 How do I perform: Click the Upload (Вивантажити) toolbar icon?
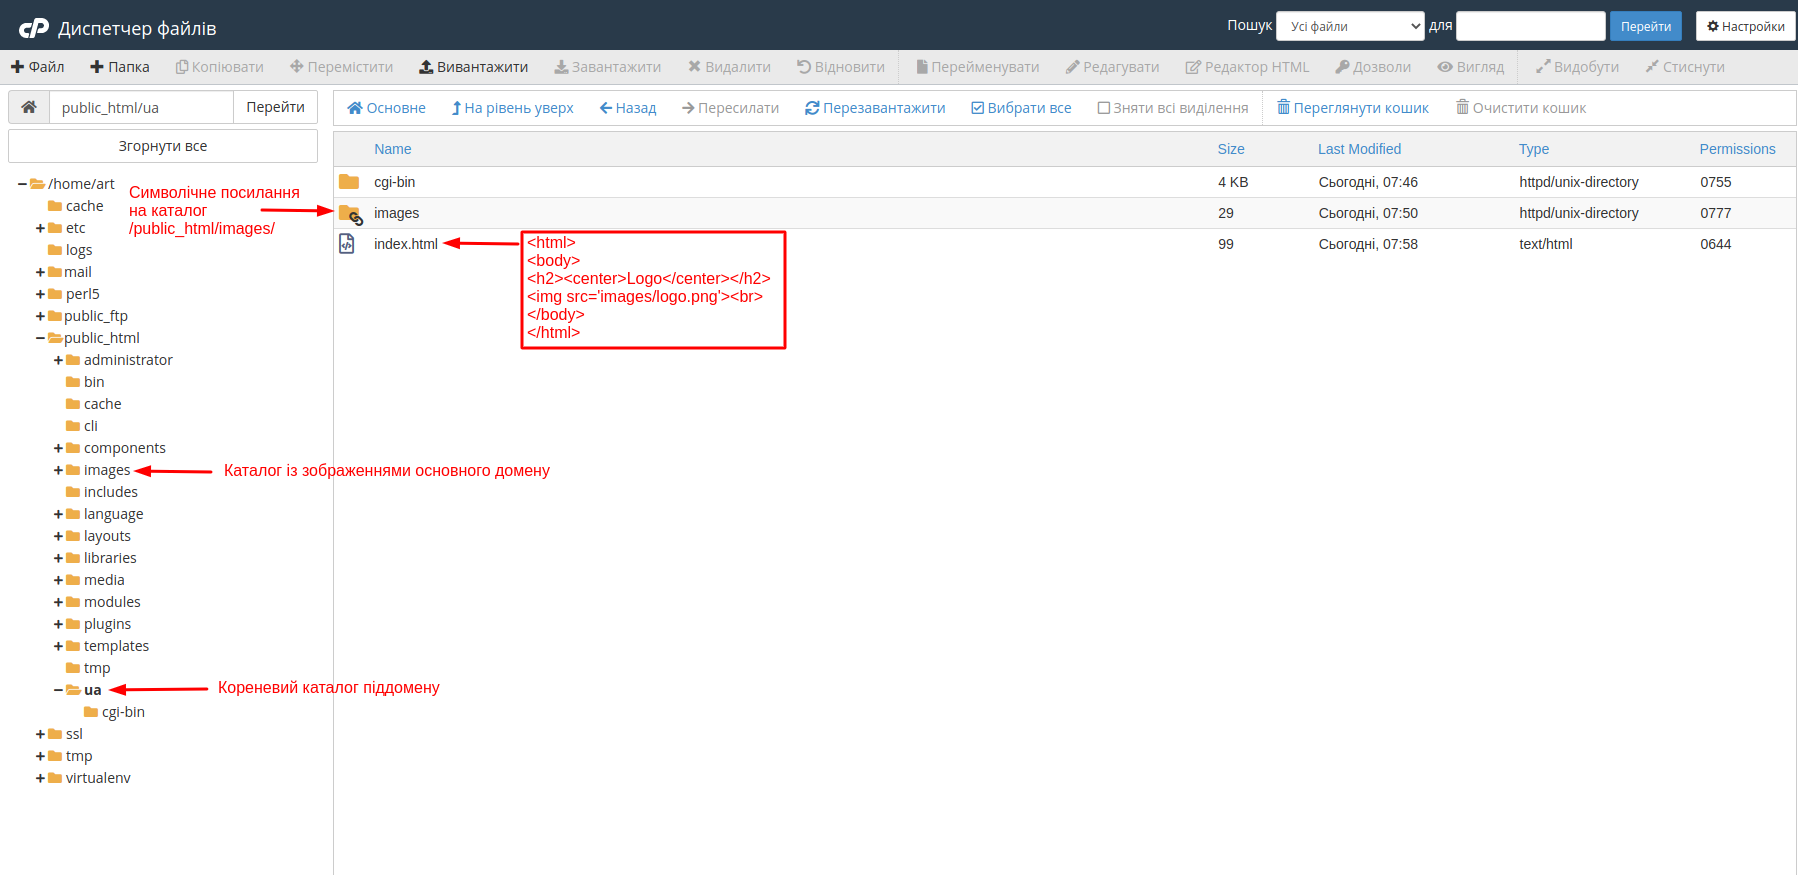pos(426,67)
